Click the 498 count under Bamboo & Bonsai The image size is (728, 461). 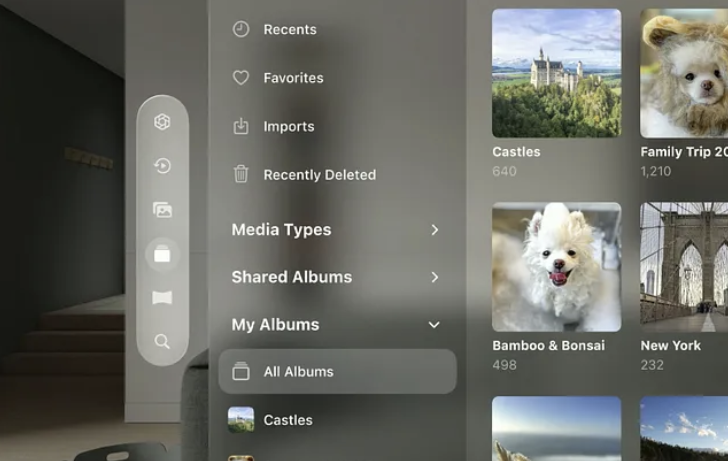pos(504,365)
